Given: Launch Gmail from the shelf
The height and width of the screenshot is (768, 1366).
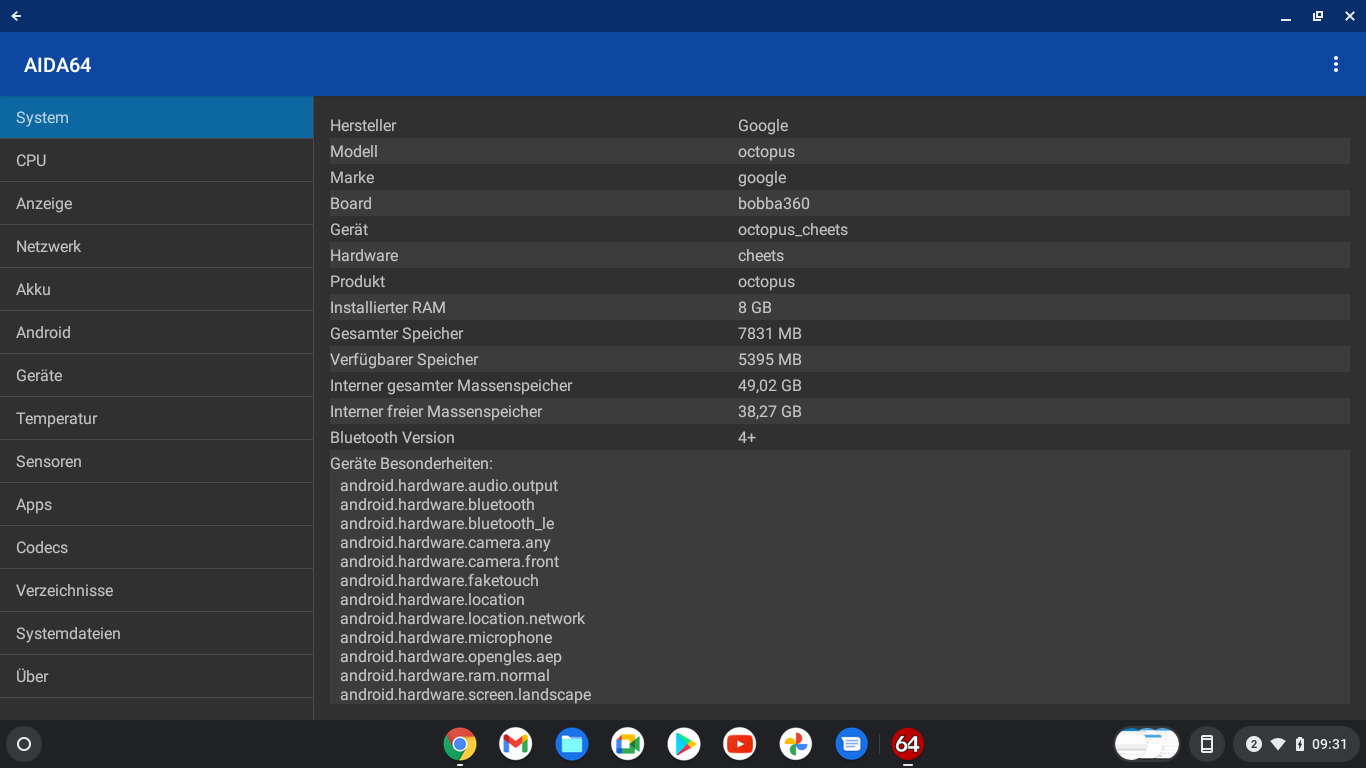Looking at the screenshot, I should [516, 744].
